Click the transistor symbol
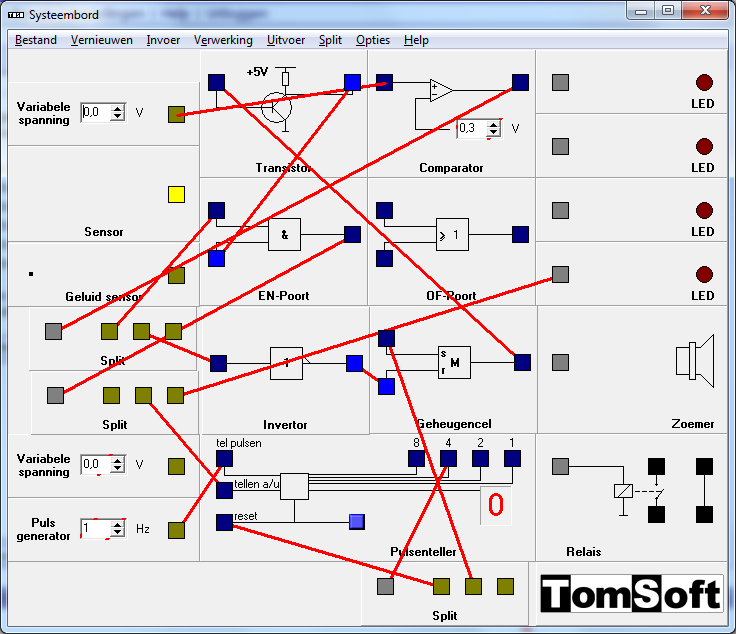736x634 pixels. point(276,108)
